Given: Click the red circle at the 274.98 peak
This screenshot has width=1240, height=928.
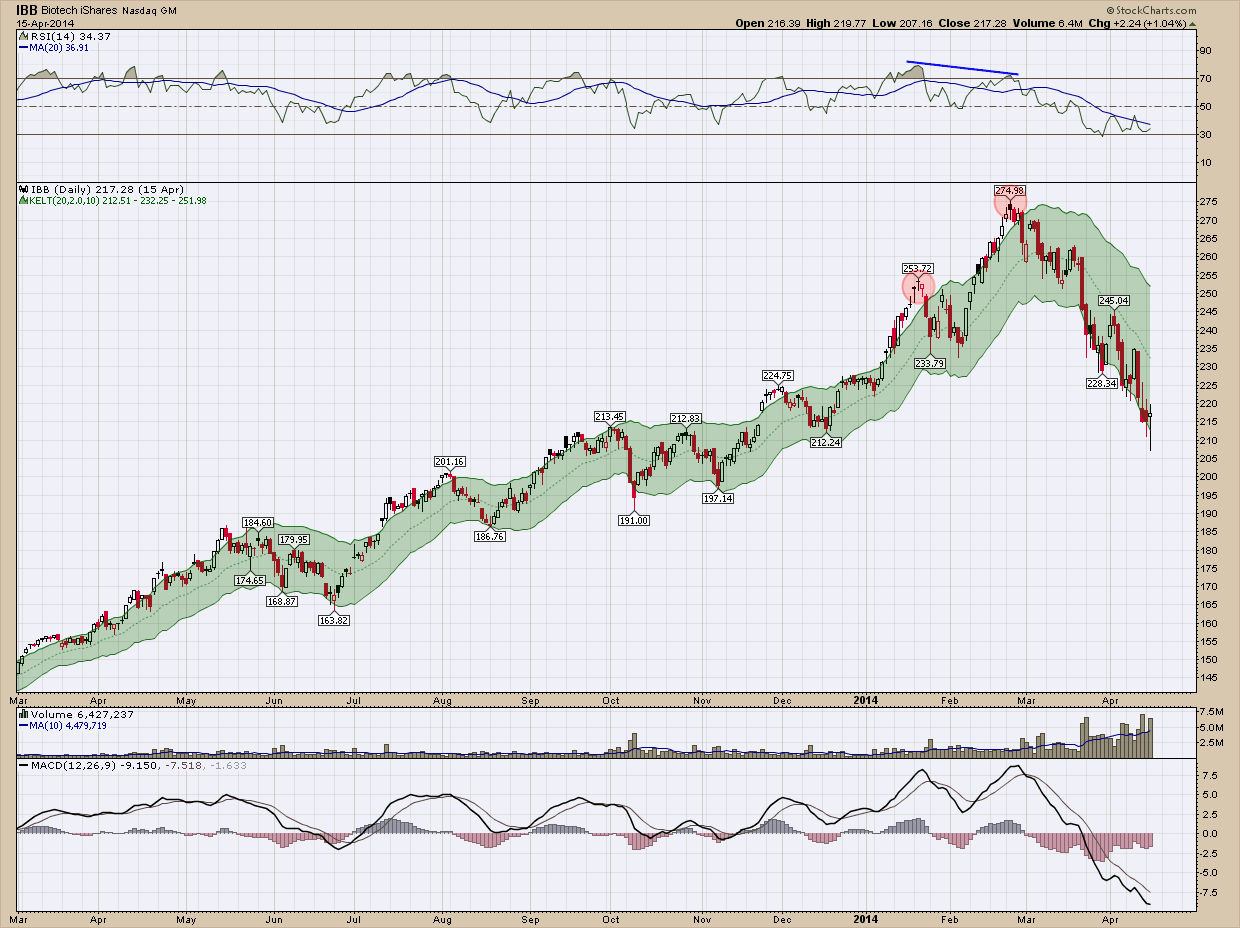Looking at the screenshot, I should 1010,203.
